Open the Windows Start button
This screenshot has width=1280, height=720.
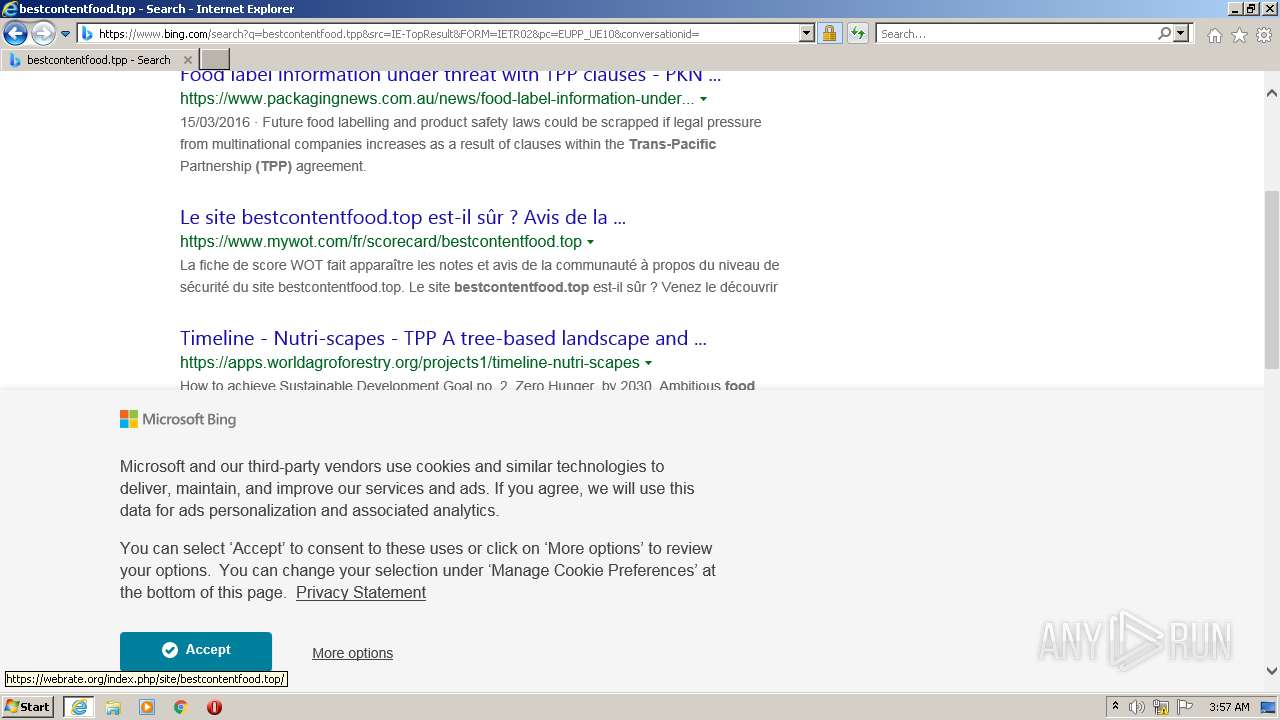(27, 706)
